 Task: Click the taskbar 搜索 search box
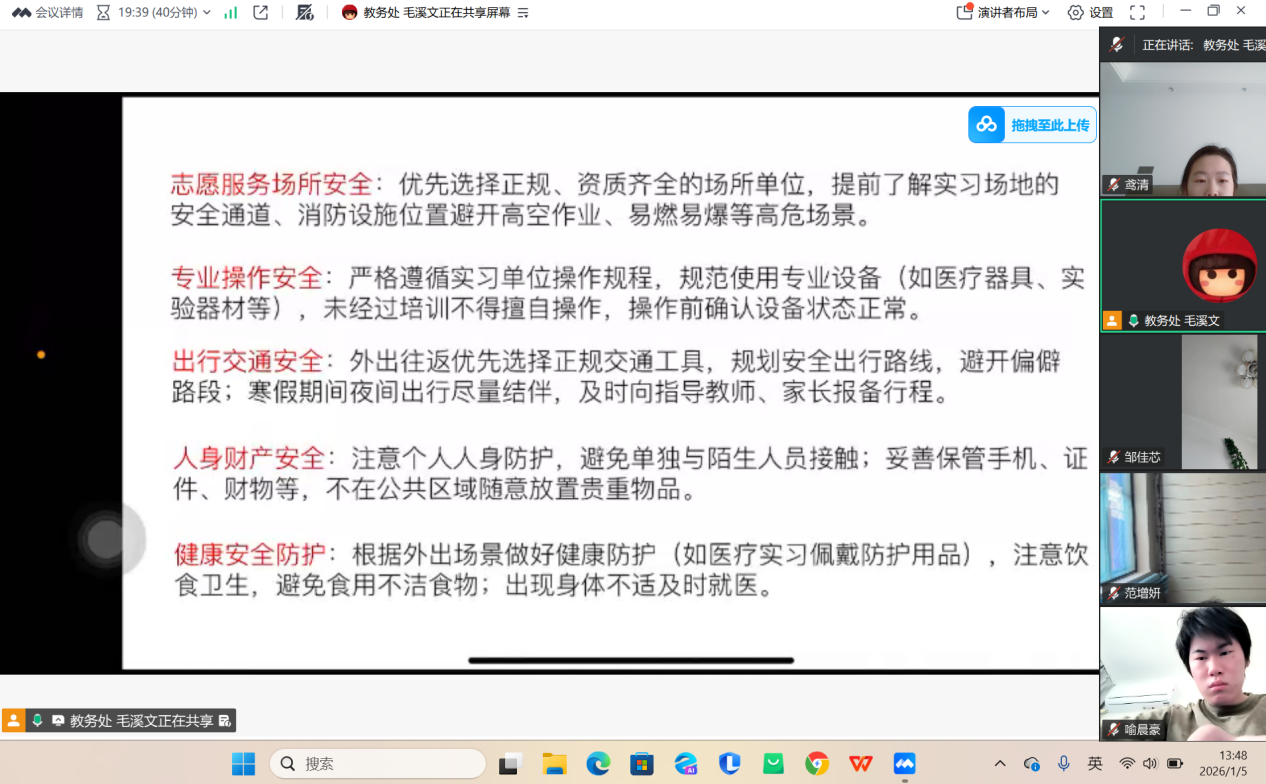click(x=378, y=764)
